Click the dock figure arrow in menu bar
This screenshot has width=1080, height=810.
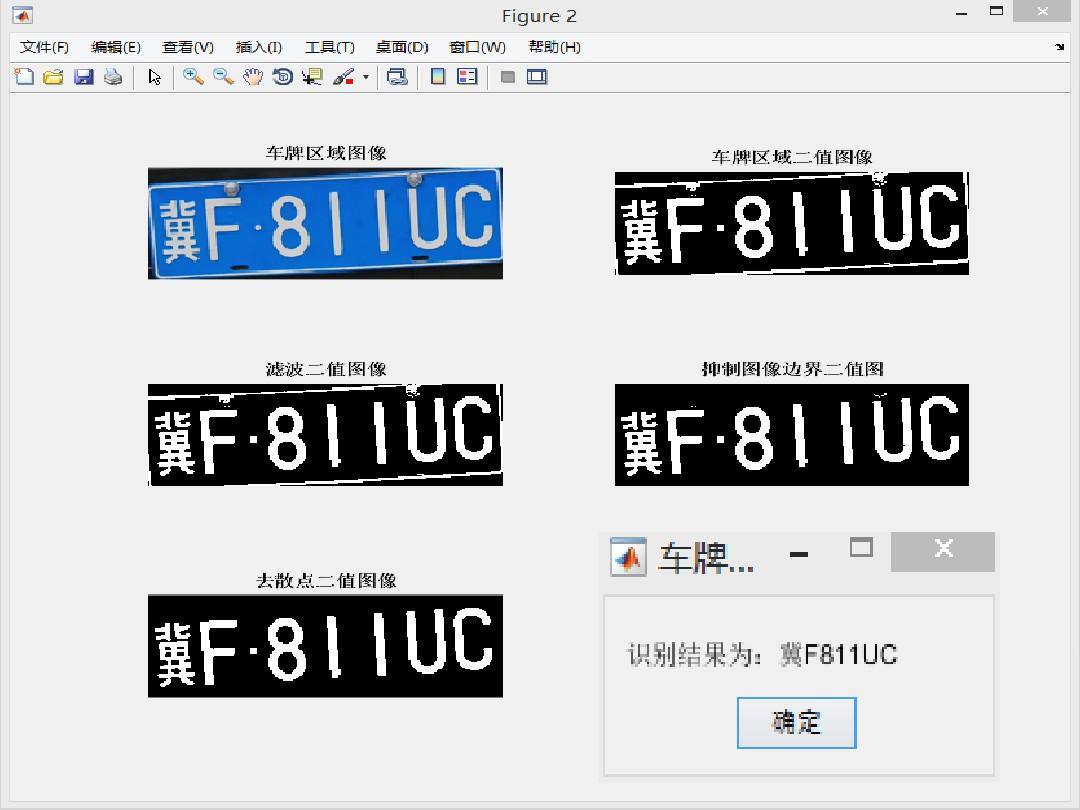click(x=1059, y=47)
